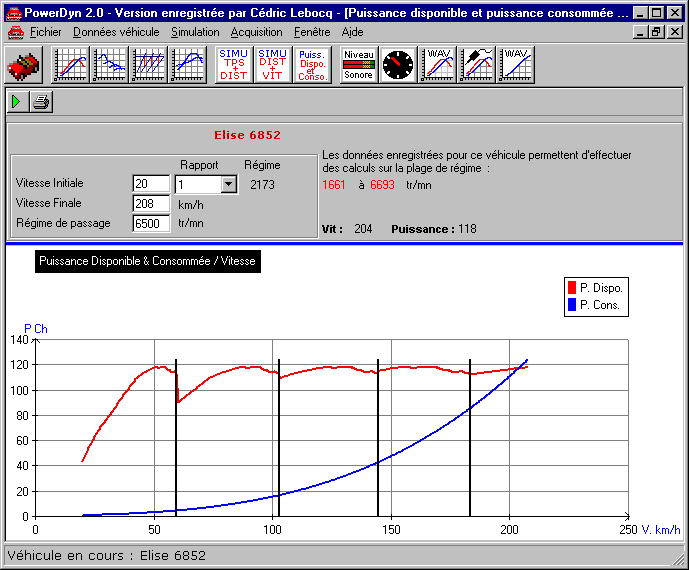Open the SIMU TPS + DIST simulation
Viewport: 689px width, 570px height.
(x=233, y=65)
